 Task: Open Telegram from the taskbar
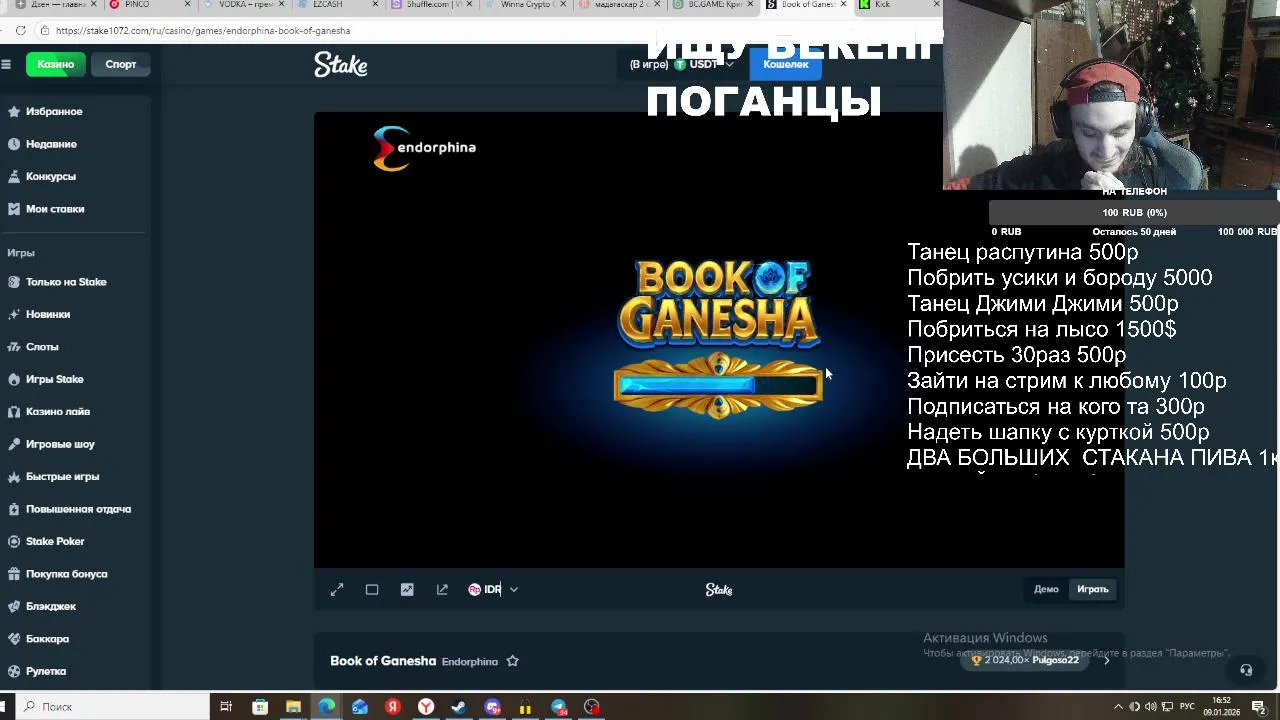coord(559,707)
